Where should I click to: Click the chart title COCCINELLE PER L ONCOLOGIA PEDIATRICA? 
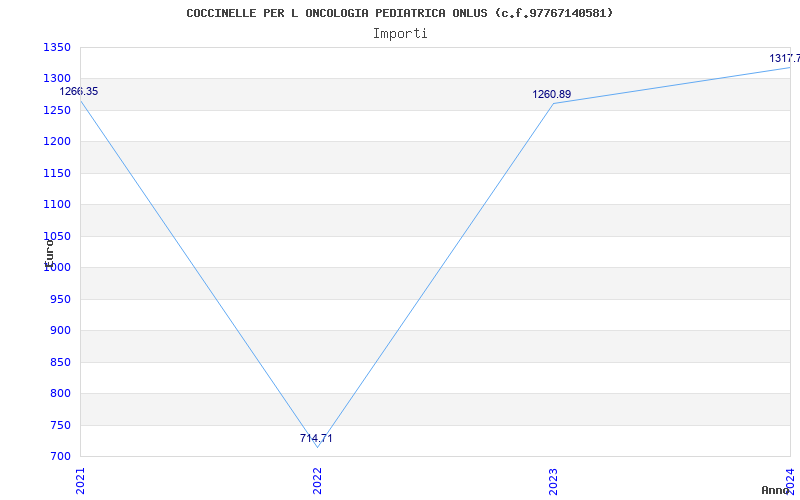[x=399, y=13]
